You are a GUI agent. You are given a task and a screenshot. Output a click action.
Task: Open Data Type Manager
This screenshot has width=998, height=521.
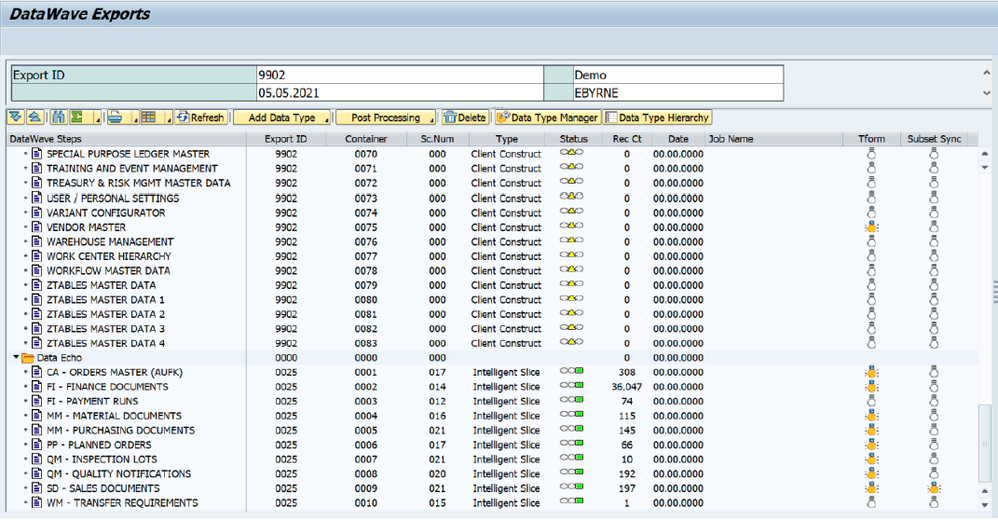[548, 118]
